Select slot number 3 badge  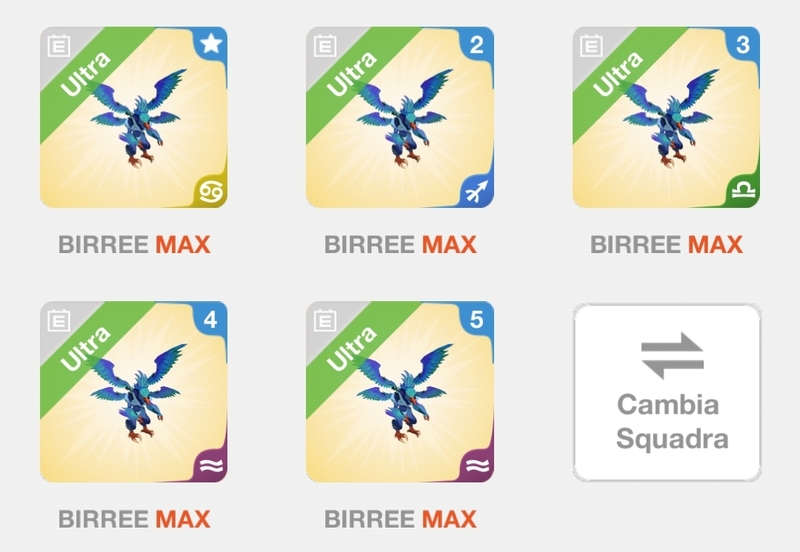tap(743, 45)
